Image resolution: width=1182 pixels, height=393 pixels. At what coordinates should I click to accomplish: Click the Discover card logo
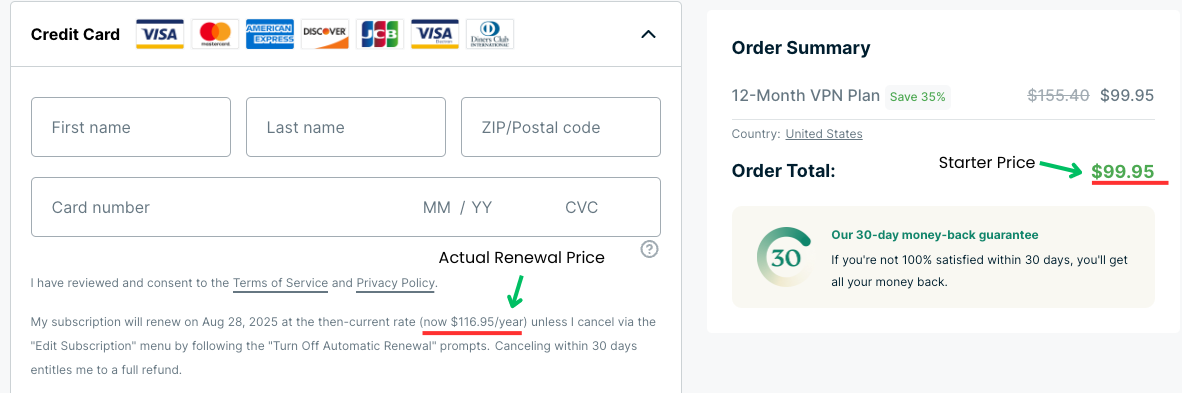tap(325, 34)
